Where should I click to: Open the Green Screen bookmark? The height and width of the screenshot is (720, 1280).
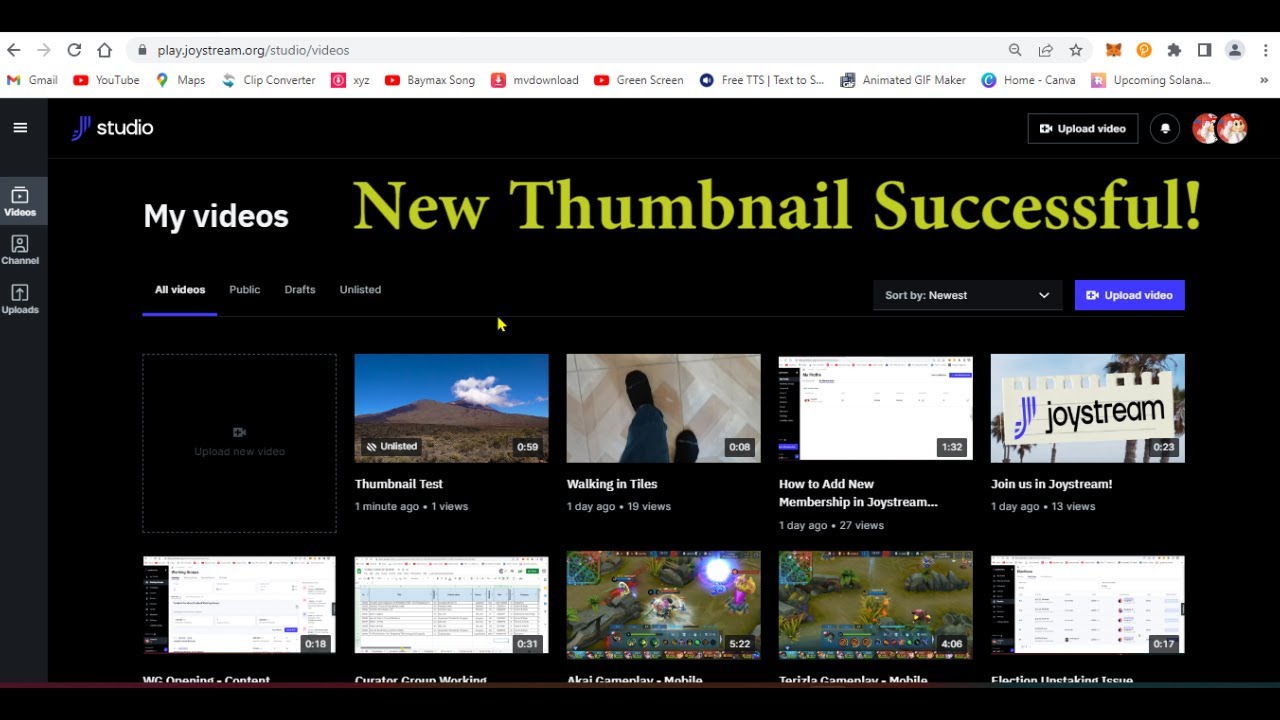pos(639,80)
